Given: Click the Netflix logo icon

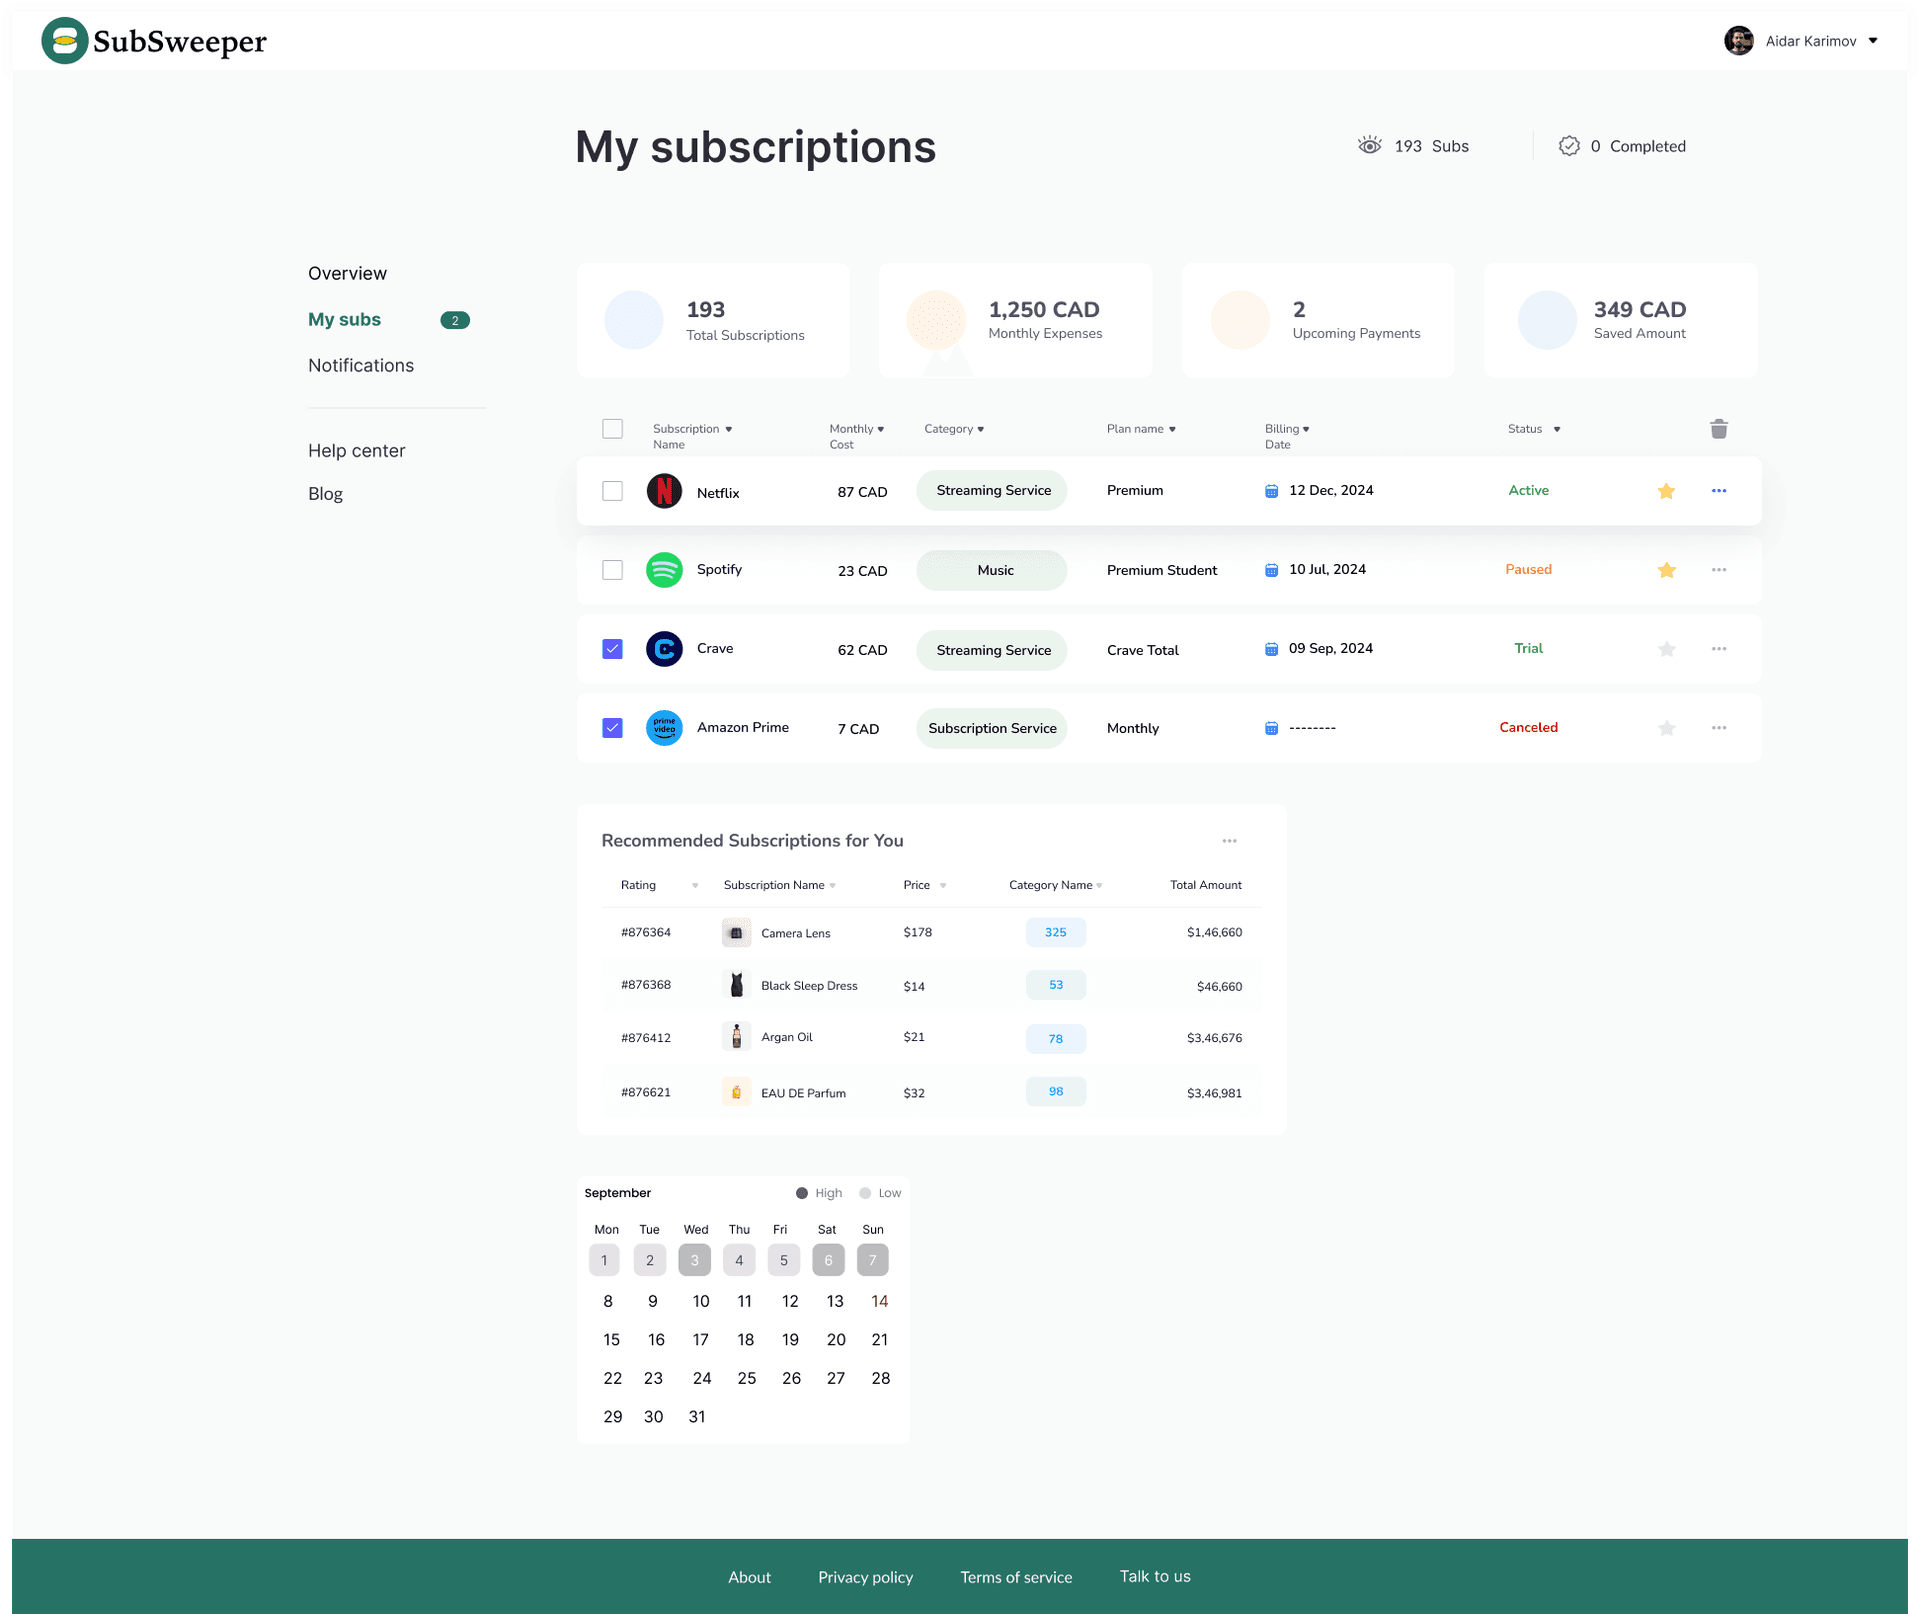Looking at the screenshot, I should click(x=664, y=491).
